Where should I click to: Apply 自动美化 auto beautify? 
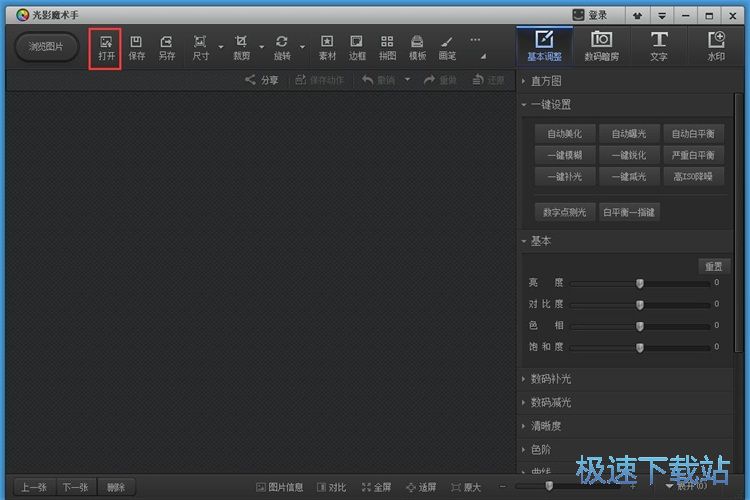(x=564, y=133)
